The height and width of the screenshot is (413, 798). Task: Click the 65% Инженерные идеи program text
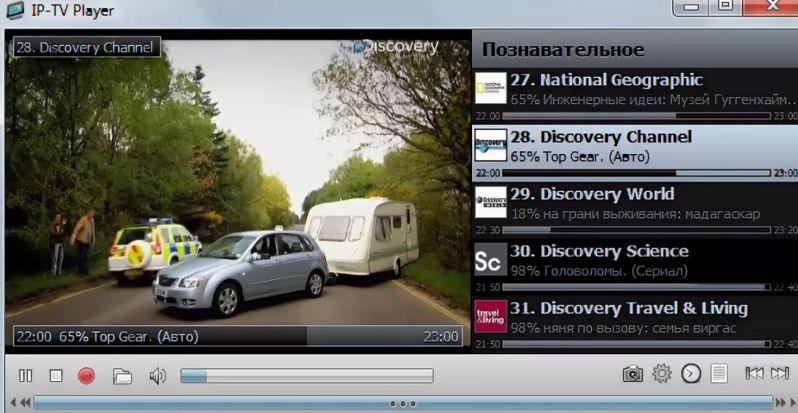click(x=652, y=99)
